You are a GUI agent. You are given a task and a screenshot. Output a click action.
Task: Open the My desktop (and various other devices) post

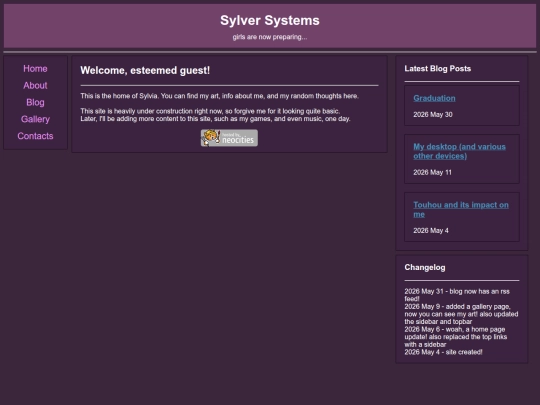click(459, 151)
